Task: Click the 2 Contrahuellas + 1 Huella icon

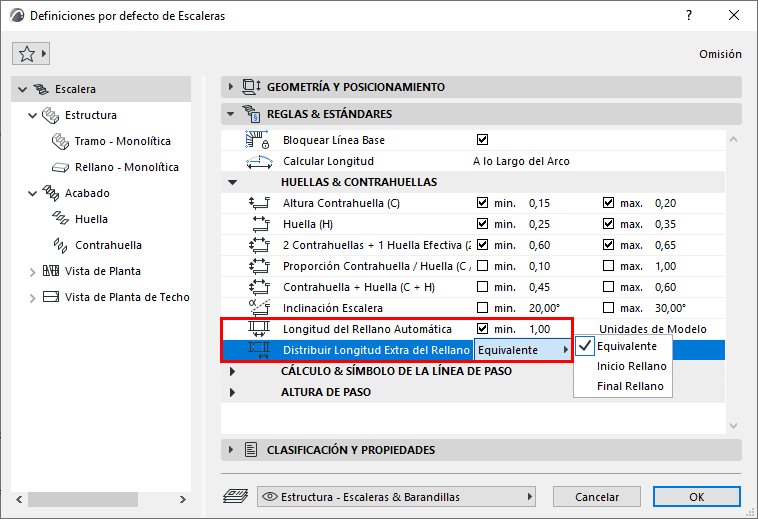Action: (260, 245)
